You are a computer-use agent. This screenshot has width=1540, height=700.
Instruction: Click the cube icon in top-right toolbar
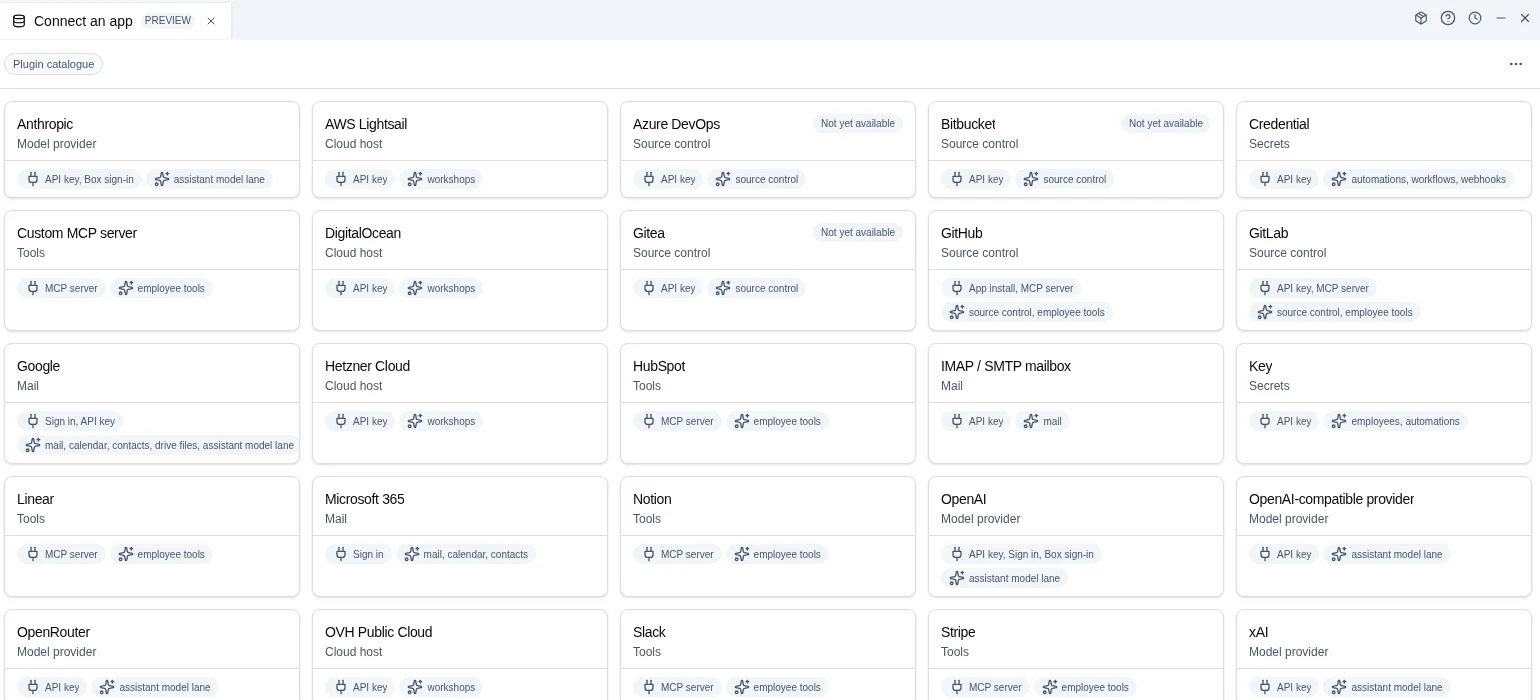click(x=1421, y=18)
